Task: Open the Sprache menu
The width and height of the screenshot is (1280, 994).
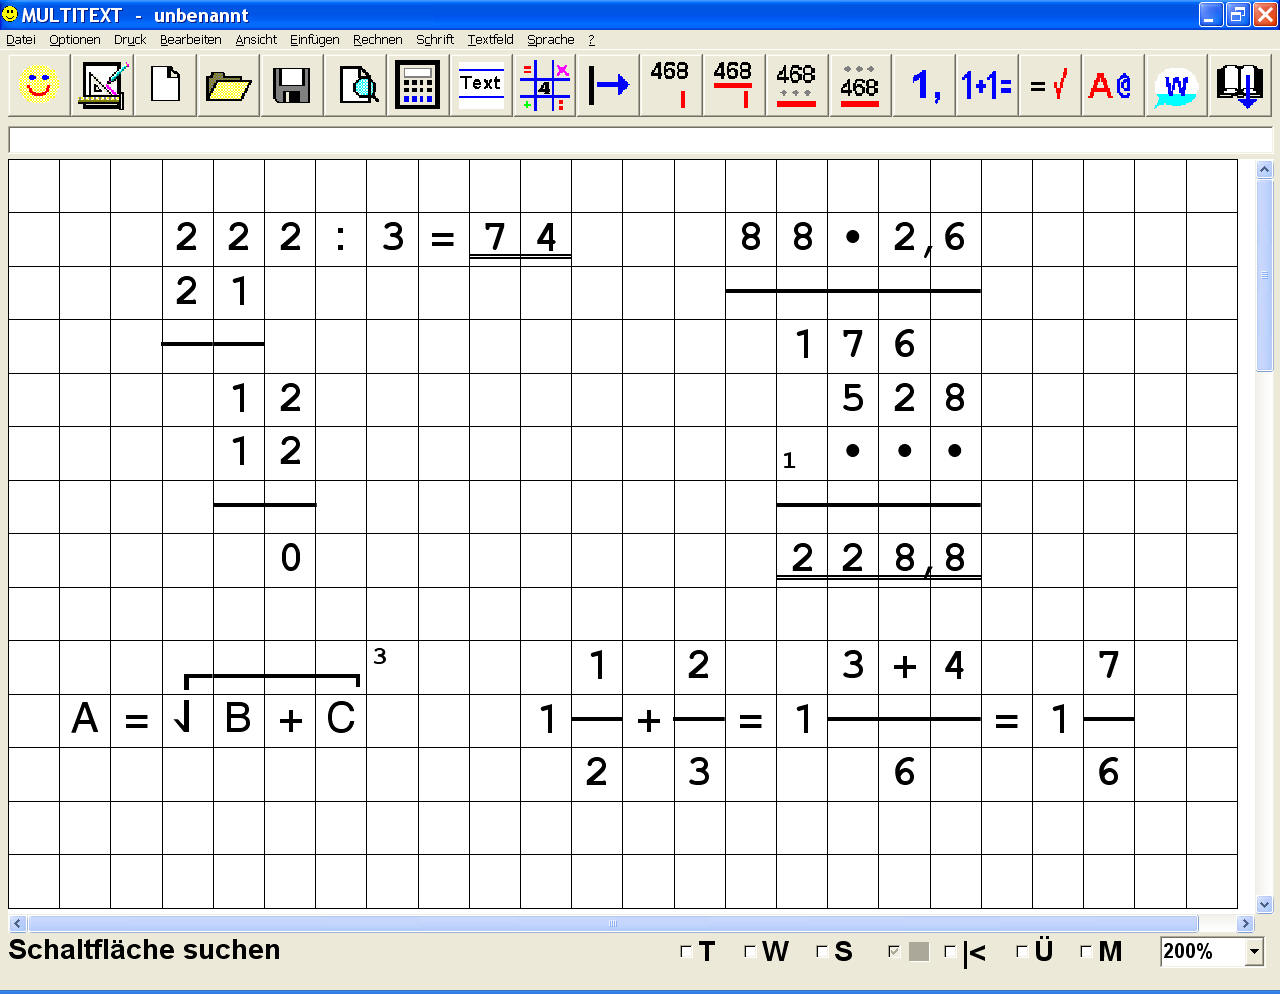Action: tap(549, 40)
